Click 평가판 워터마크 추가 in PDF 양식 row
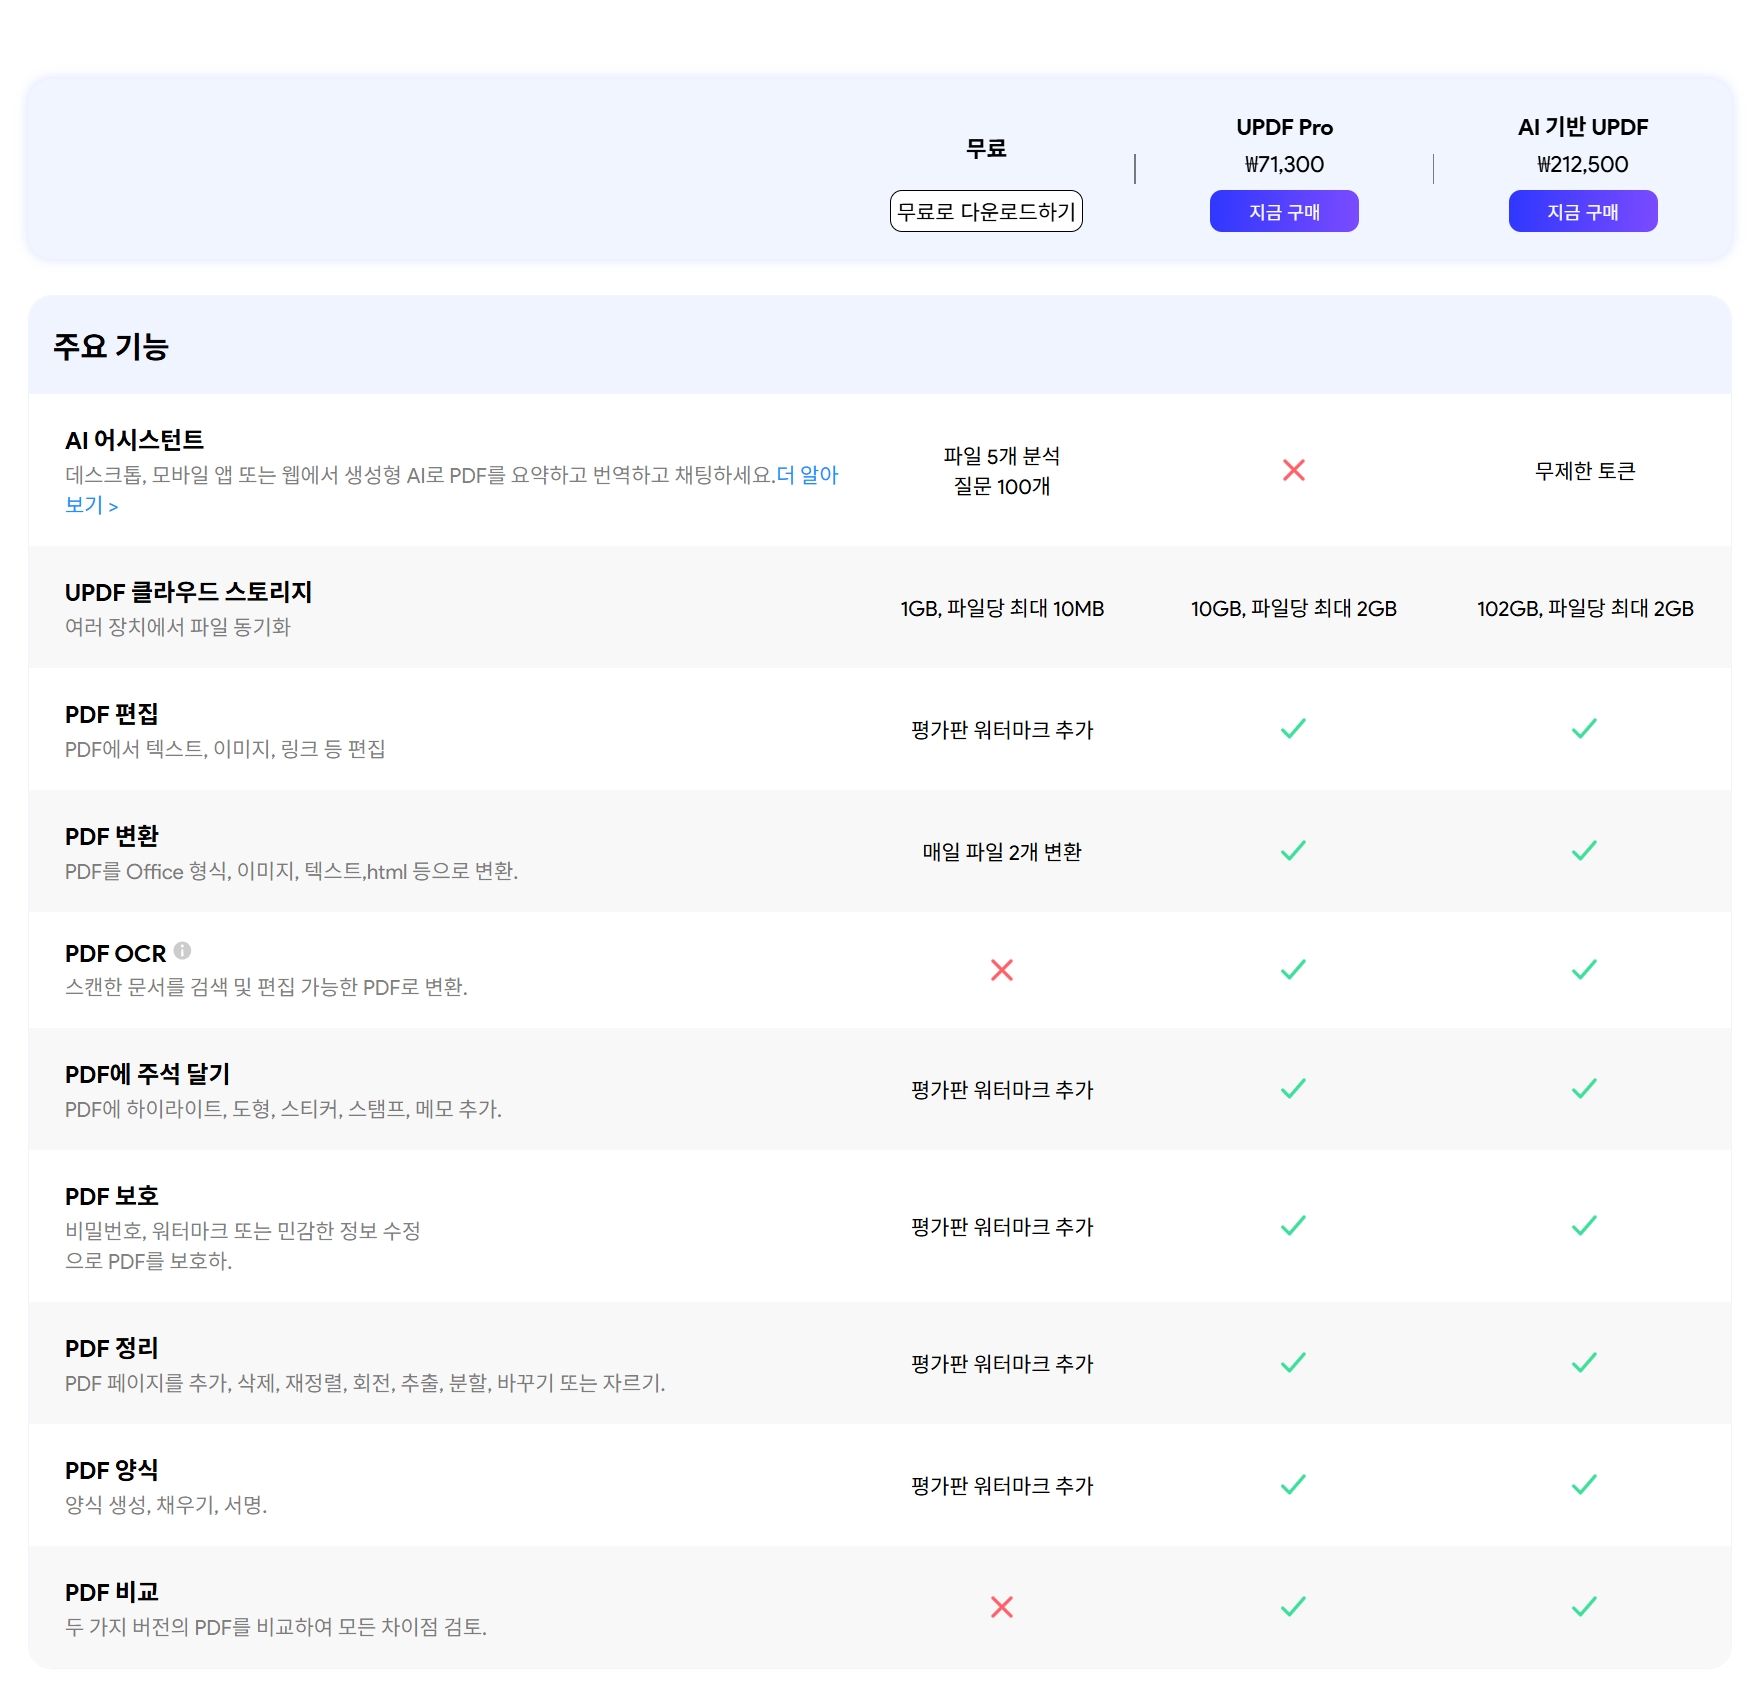The image size is (1763, 1686). tap(1002, 1486)
